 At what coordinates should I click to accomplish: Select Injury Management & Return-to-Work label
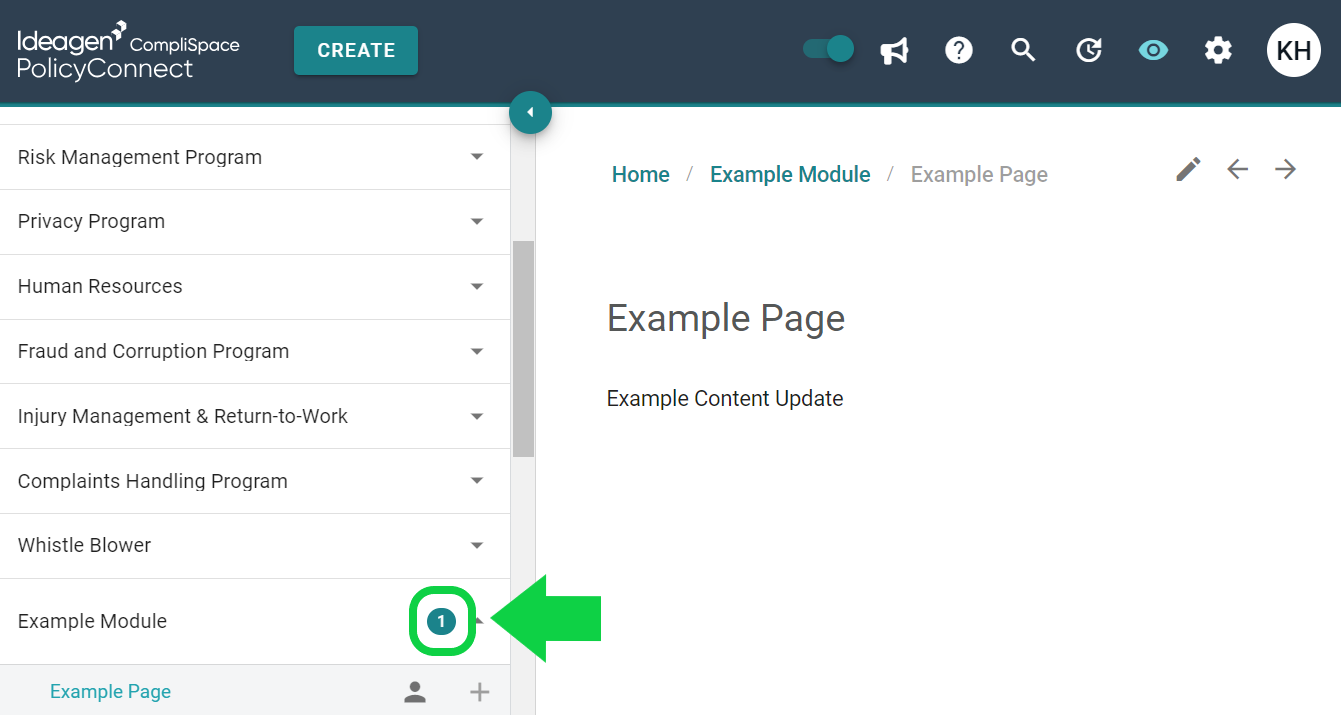183,416
